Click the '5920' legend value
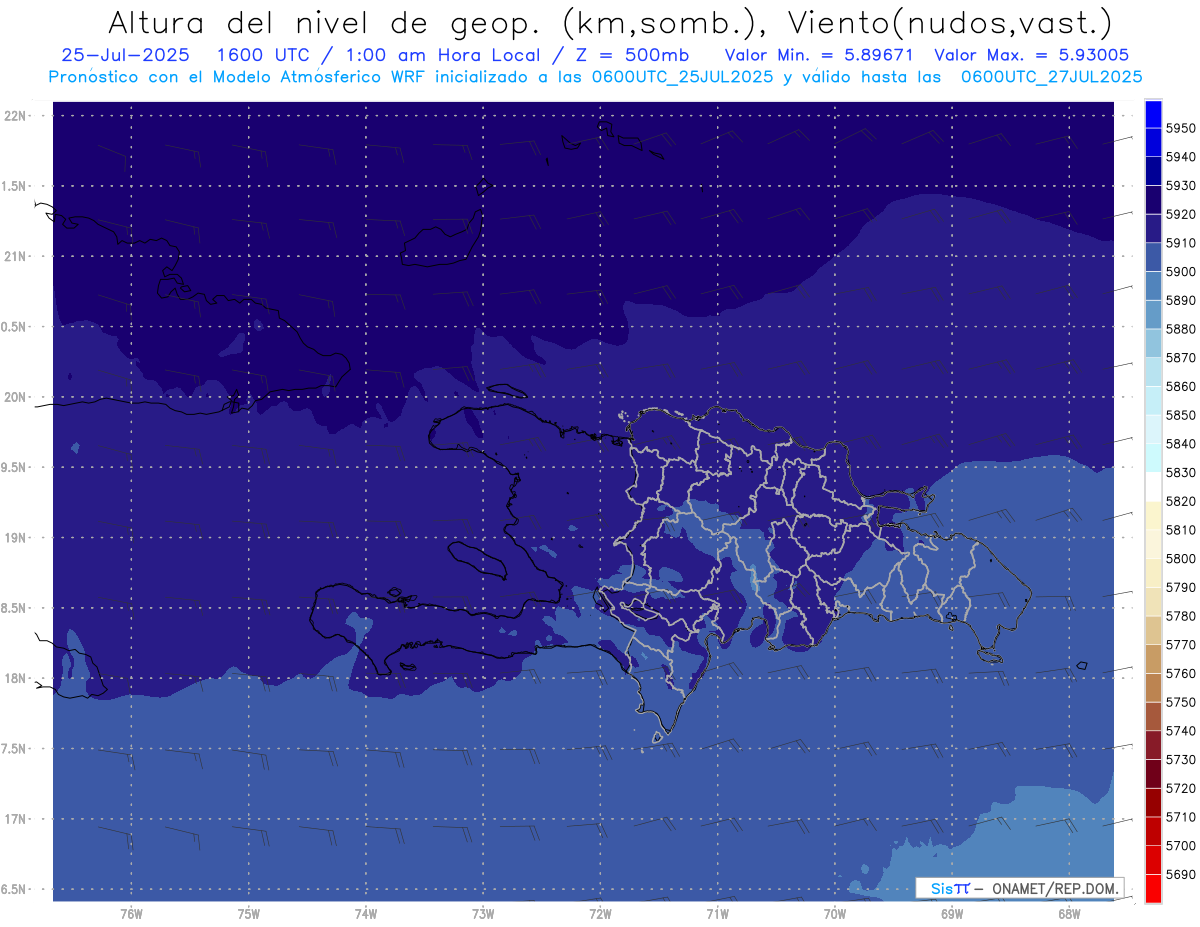1200x927 pixels. tap(1181, 215)
